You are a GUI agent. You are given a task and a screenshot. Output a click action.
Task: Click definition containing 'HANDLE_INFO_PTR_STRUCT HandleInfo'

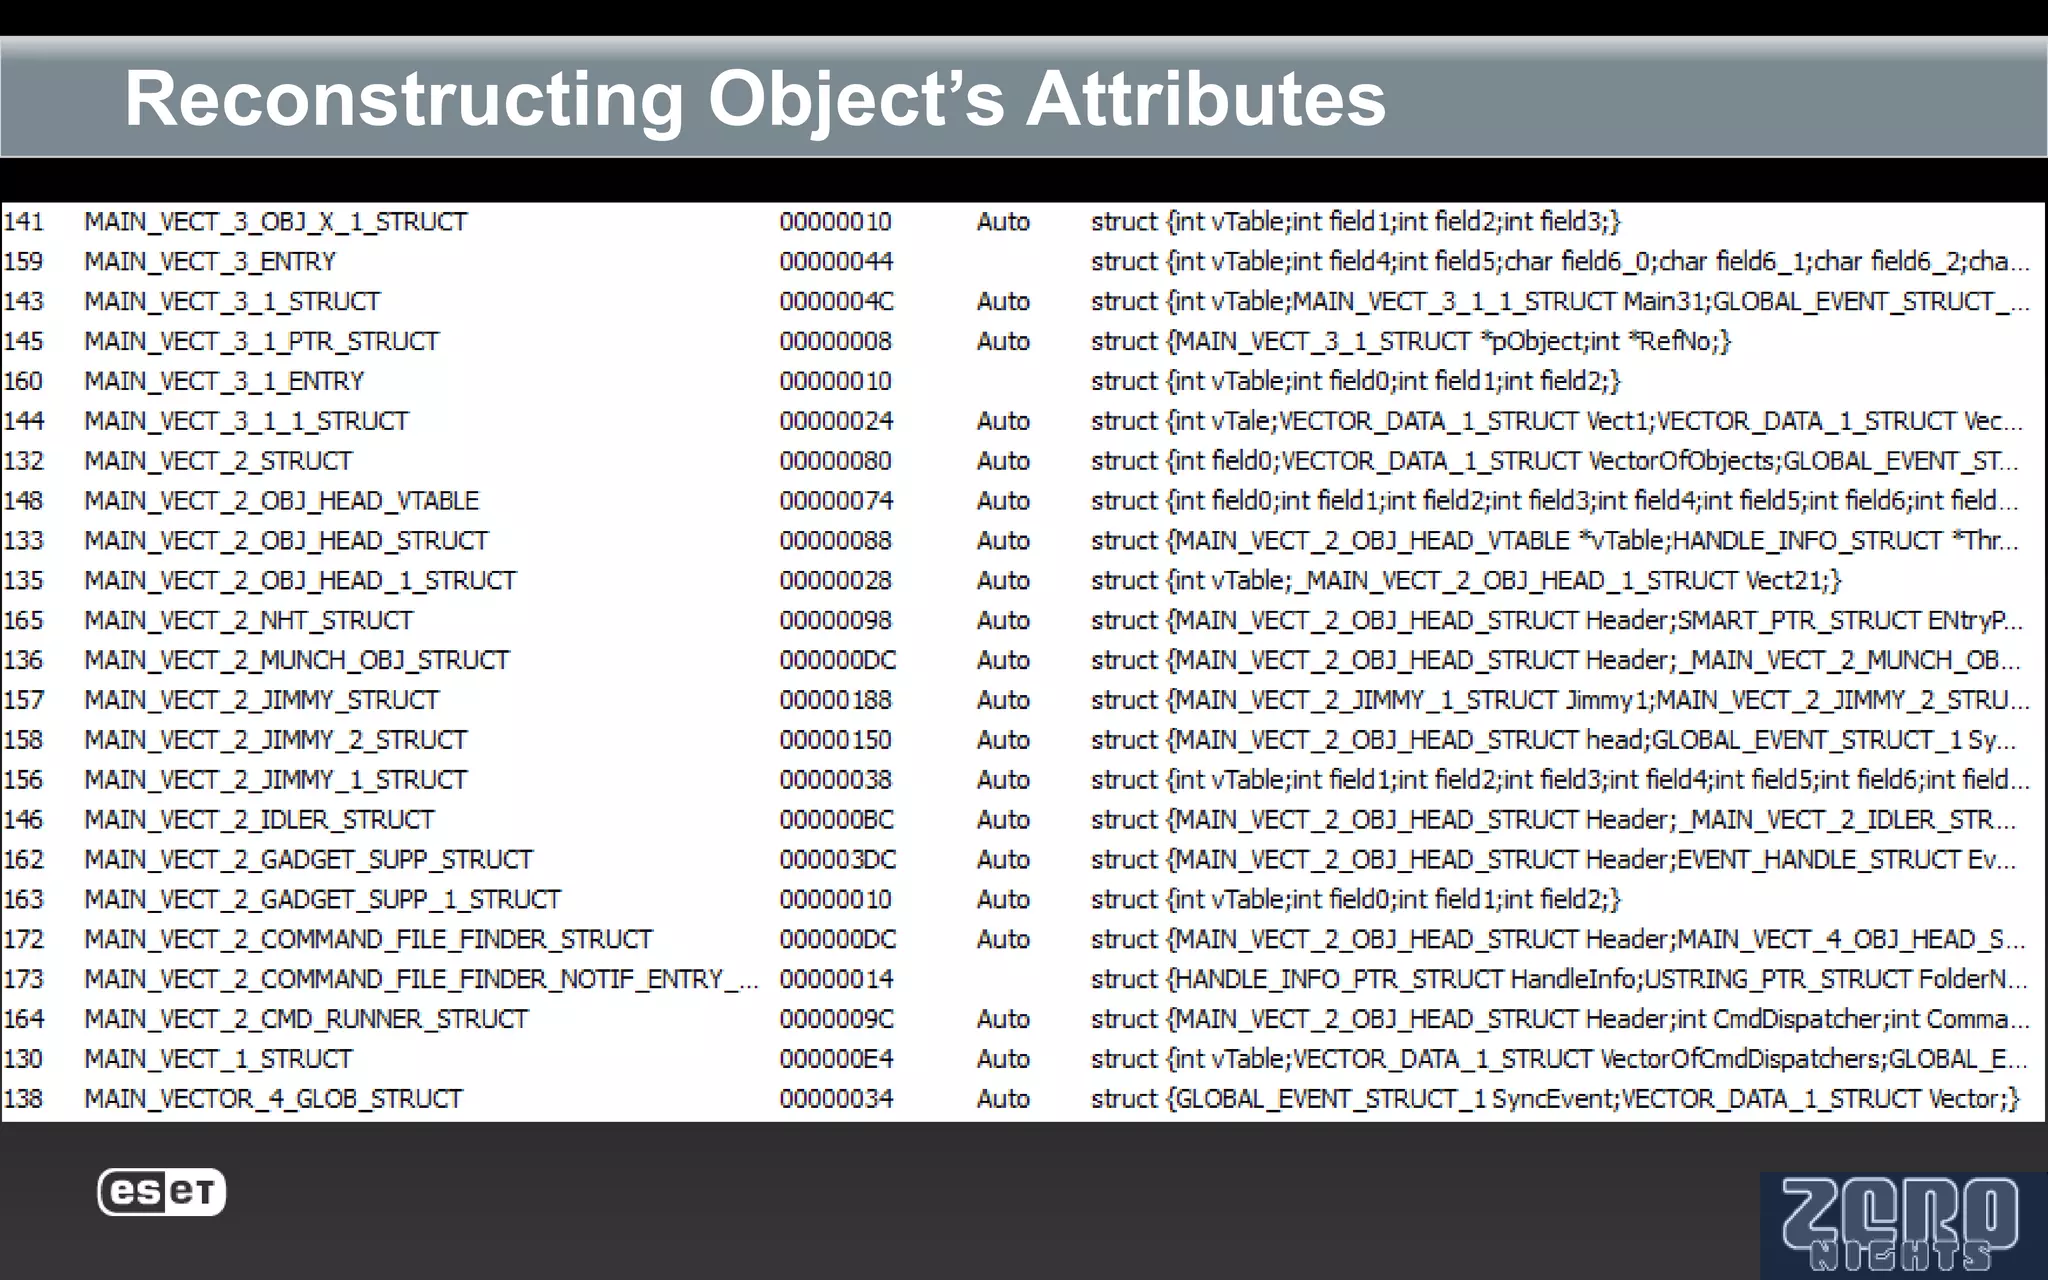coord(1558,979)
